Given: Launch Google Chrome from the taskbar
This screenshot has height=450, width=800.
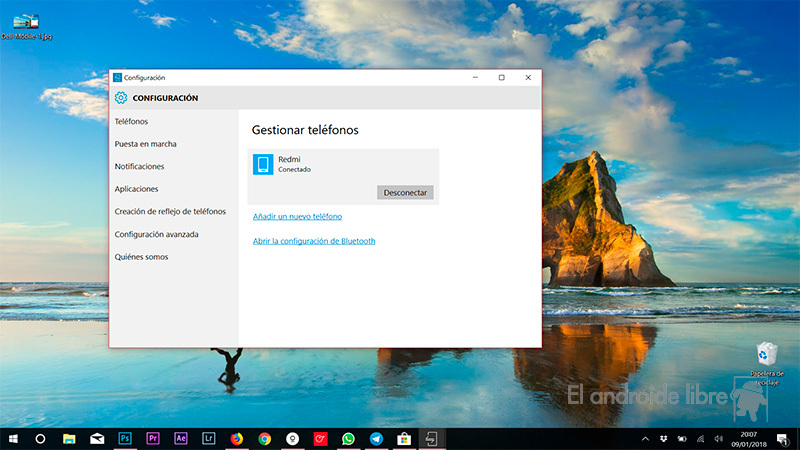Looking at the screenshot, I should 265,438.
